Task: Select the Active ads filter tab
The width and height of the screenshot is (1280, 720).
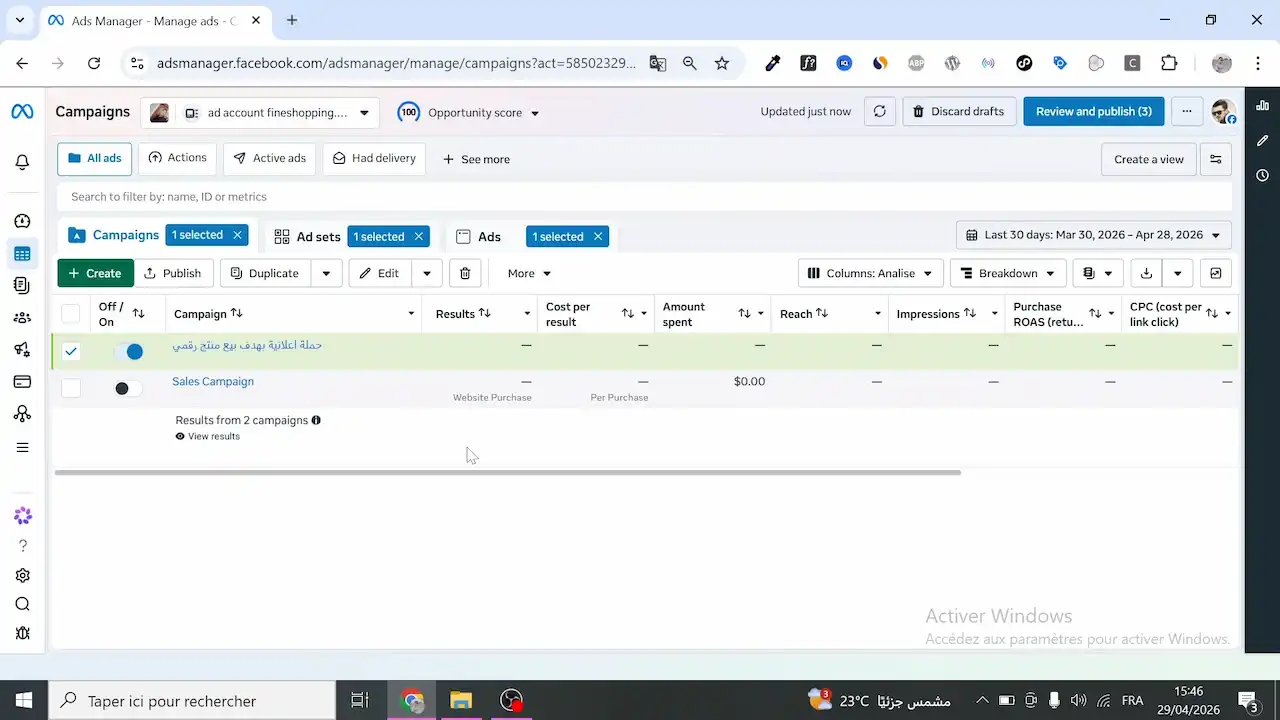Action: [x=270, y=159]
